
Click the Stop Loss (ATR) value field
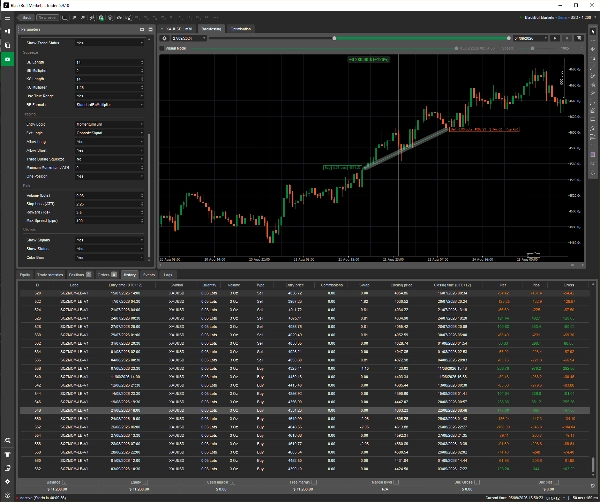[x=108, y=204]
